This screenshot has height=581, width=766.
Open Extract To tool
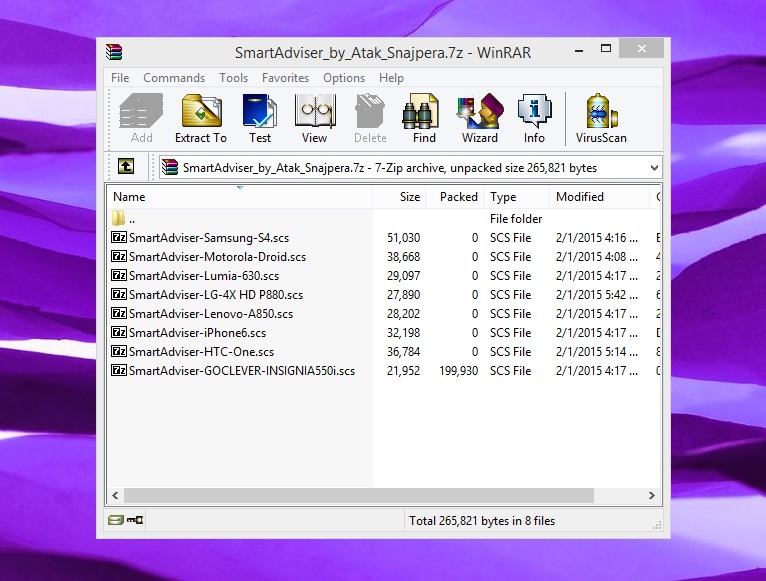(x=201, y=118)
